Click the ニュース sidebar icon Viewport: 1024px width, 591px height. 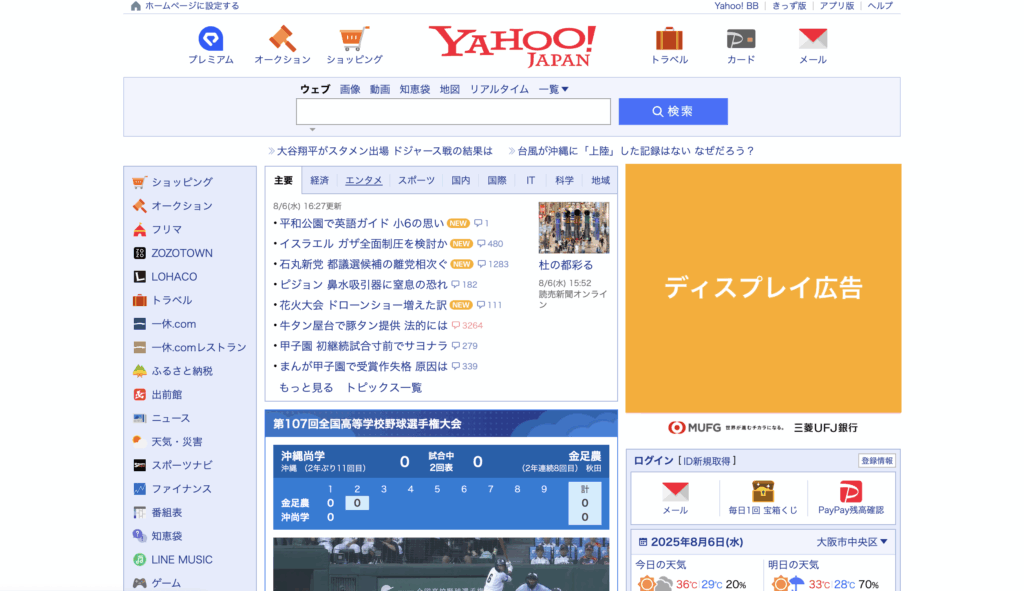pos(139,418)
